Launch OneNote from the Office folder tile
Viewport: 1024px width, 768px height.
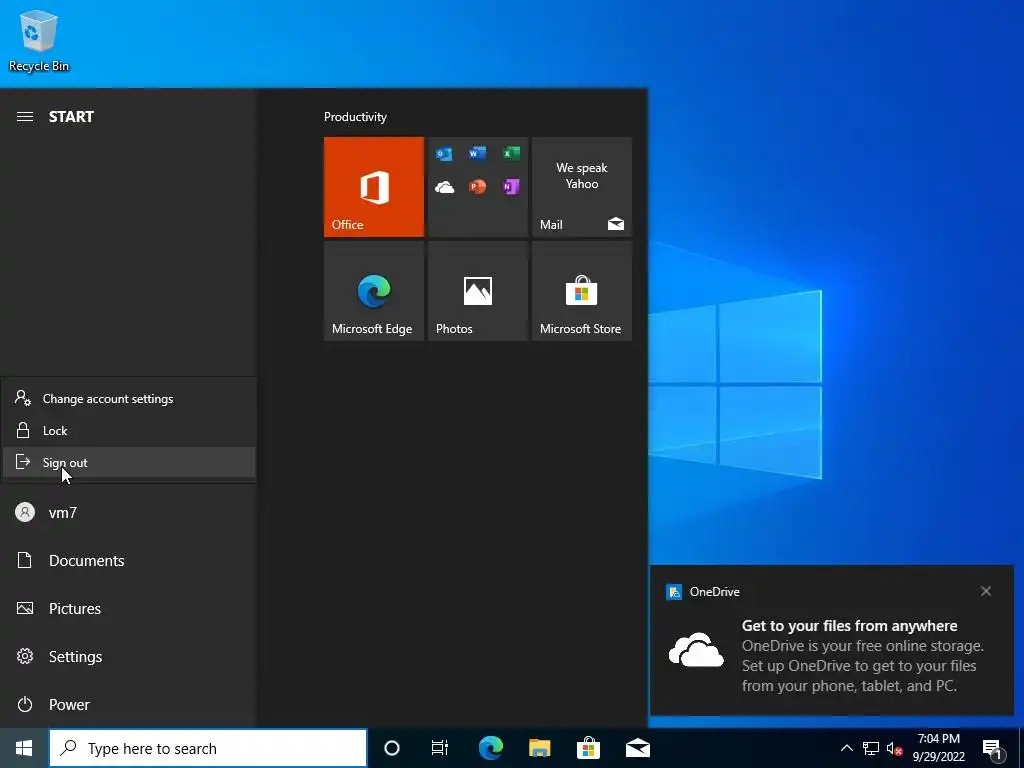click(511, 187)
